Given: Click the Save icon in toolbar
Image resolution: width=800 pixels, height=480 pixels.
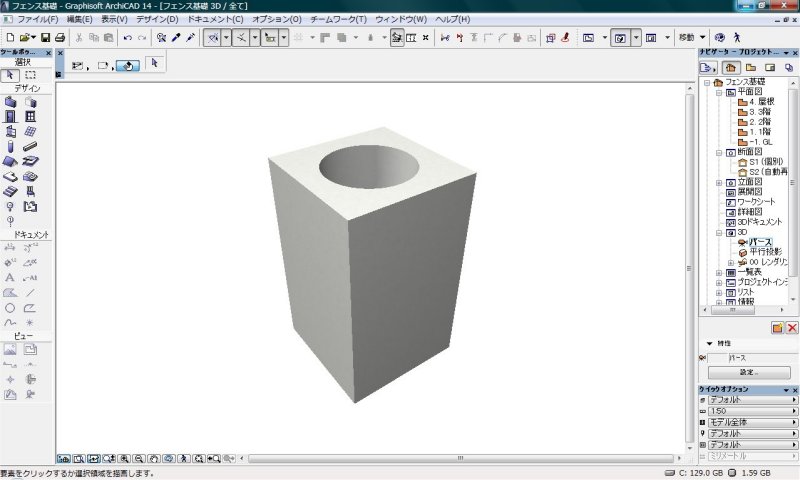Looking at the screenshot, I should (x=46, y=37).
